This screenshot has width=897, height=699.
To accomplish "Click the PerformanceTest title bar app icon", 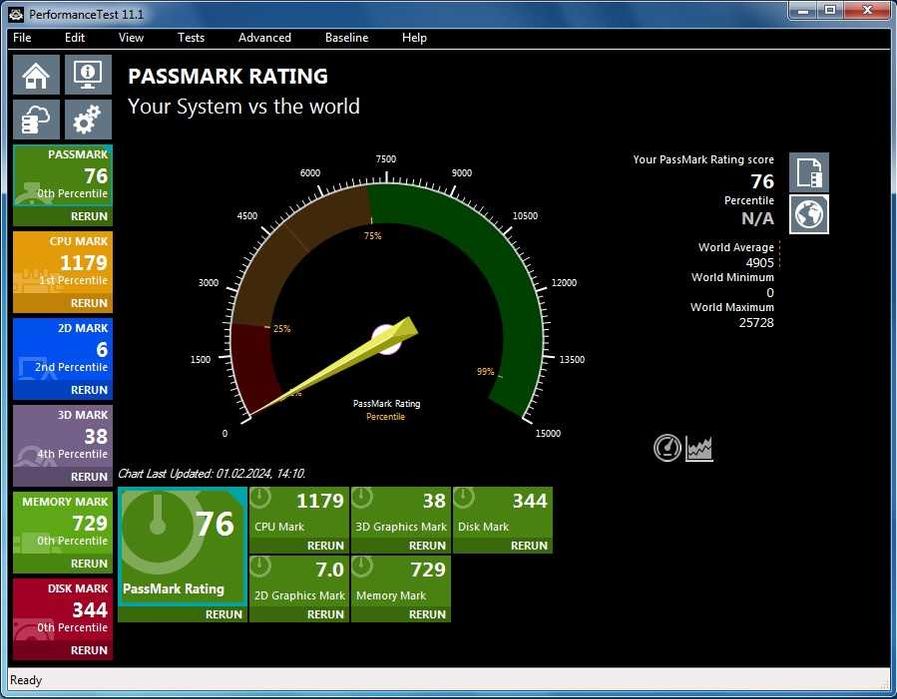I will pos(17,14).
